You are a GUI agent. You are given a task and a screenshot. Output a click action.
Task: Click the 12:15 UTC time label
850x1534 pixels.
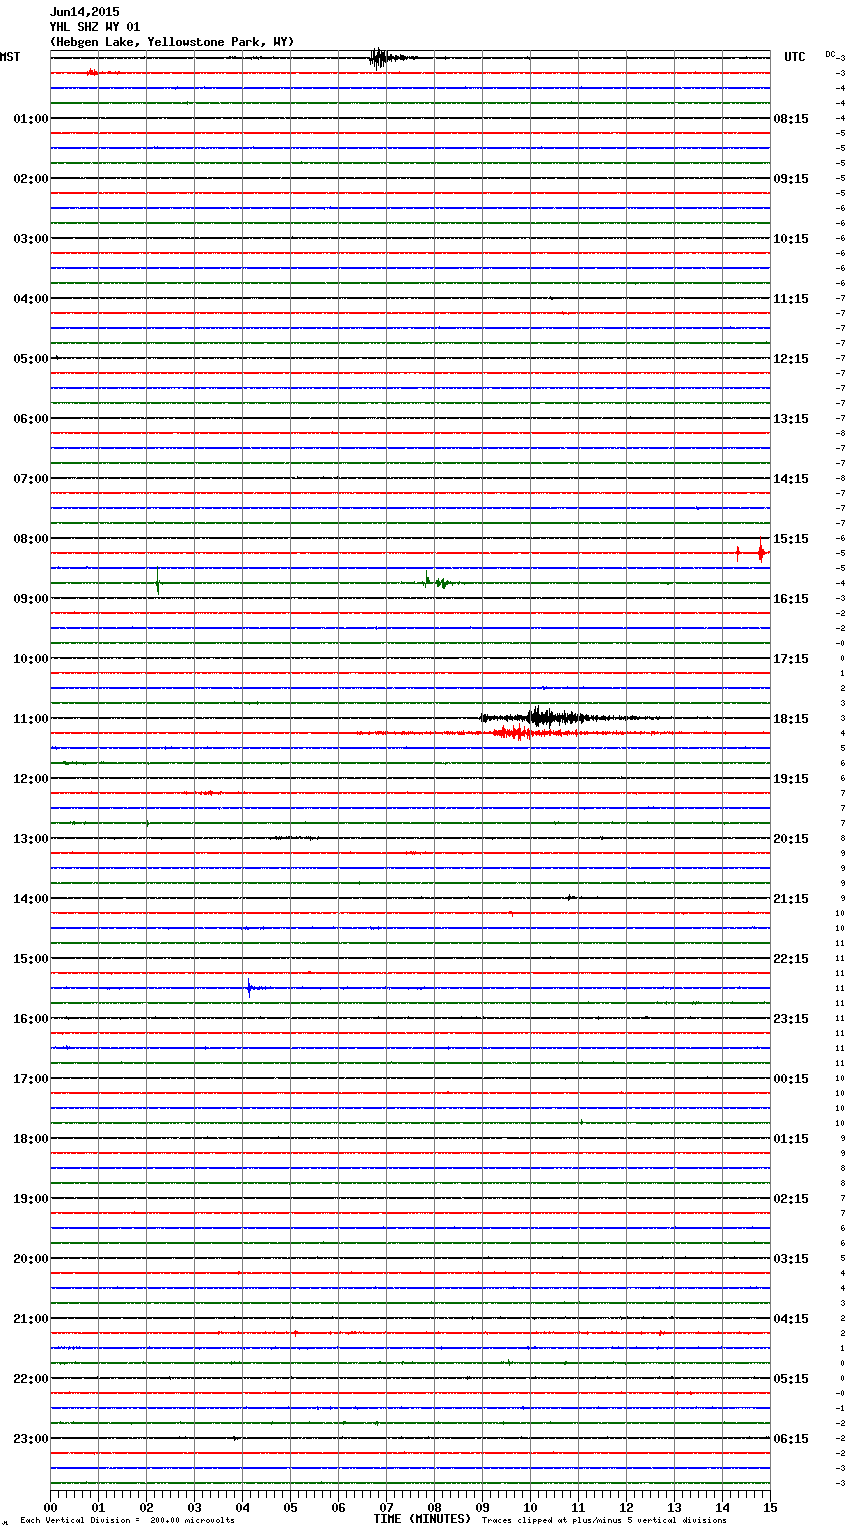(791, 359)
